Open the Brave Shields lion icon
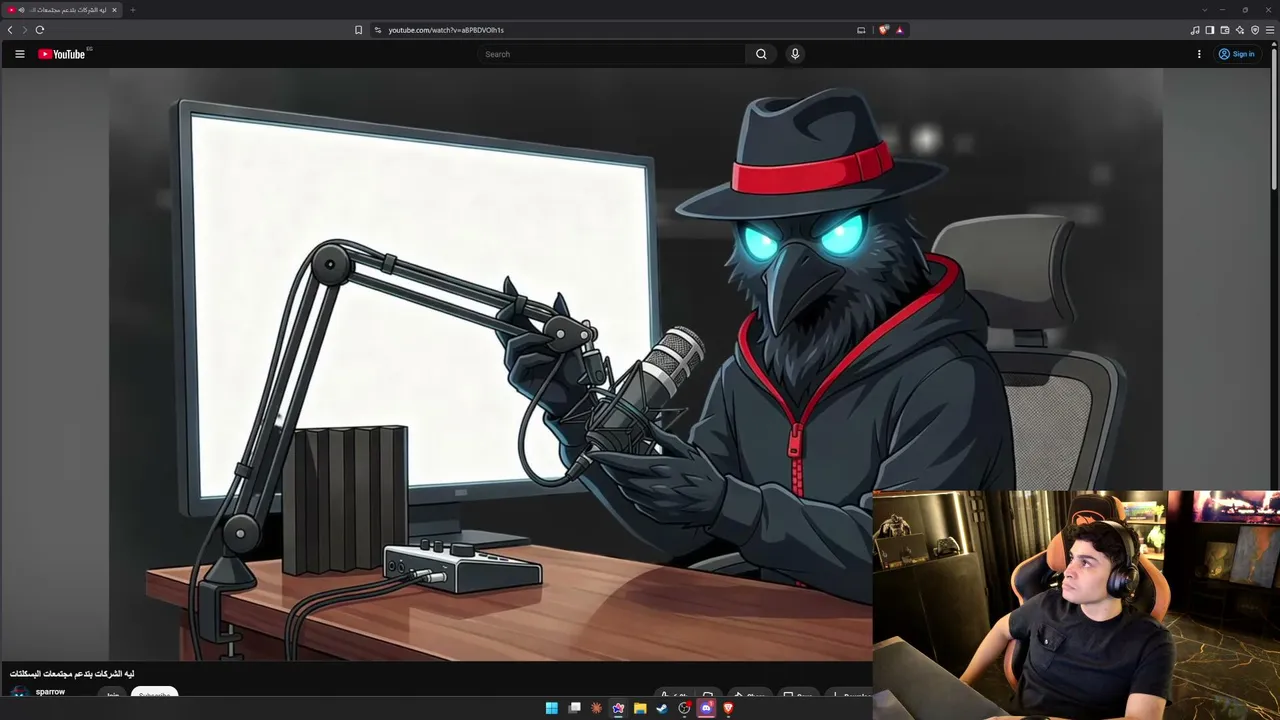The height and width of the screenshot is (720, 1280). [883, 30]
